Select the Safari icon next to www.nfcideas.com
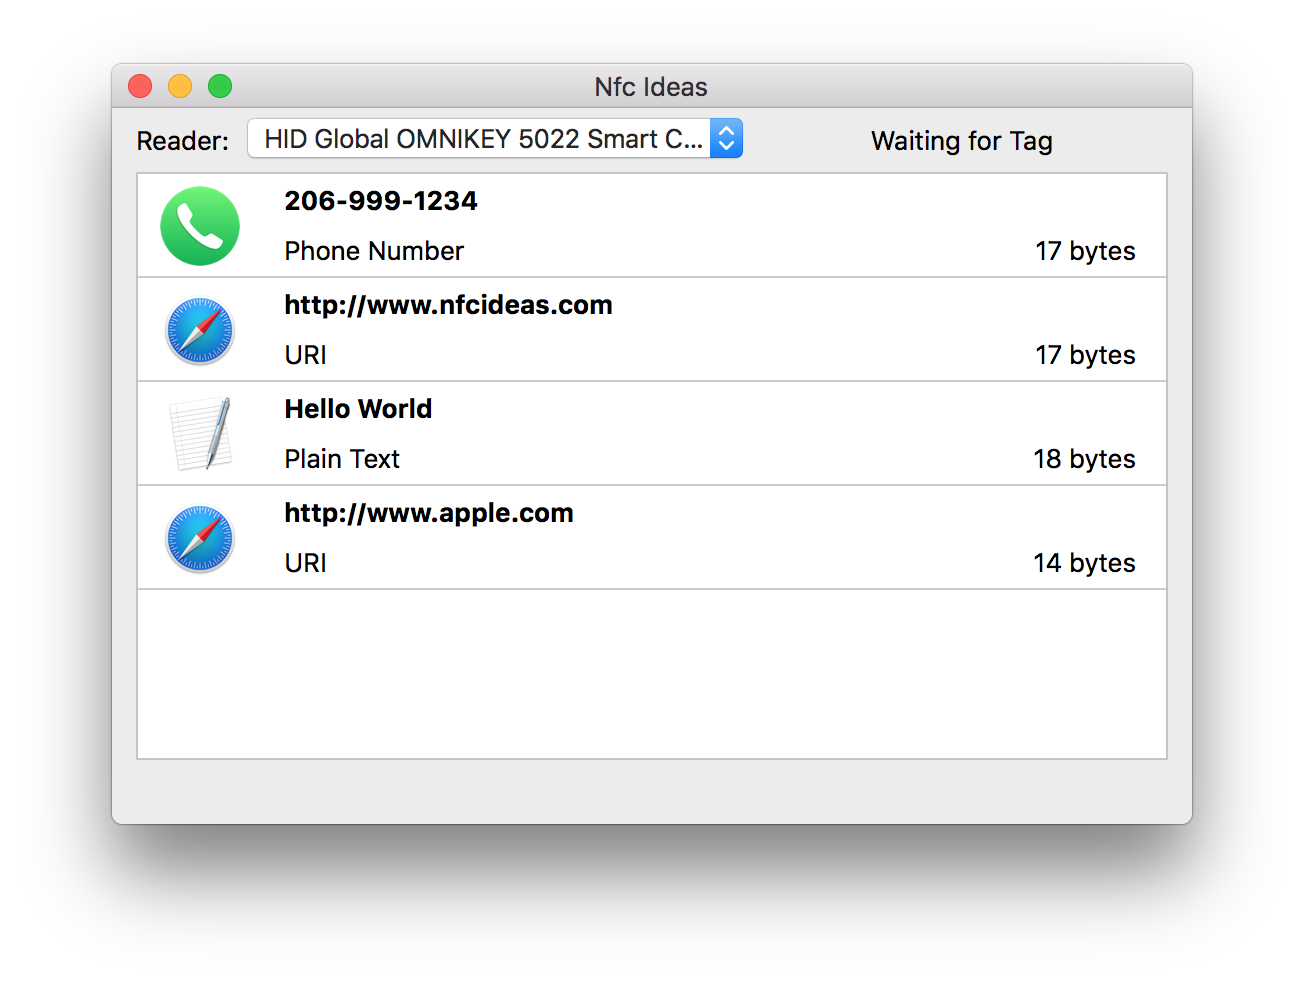 tap(200, 330)
